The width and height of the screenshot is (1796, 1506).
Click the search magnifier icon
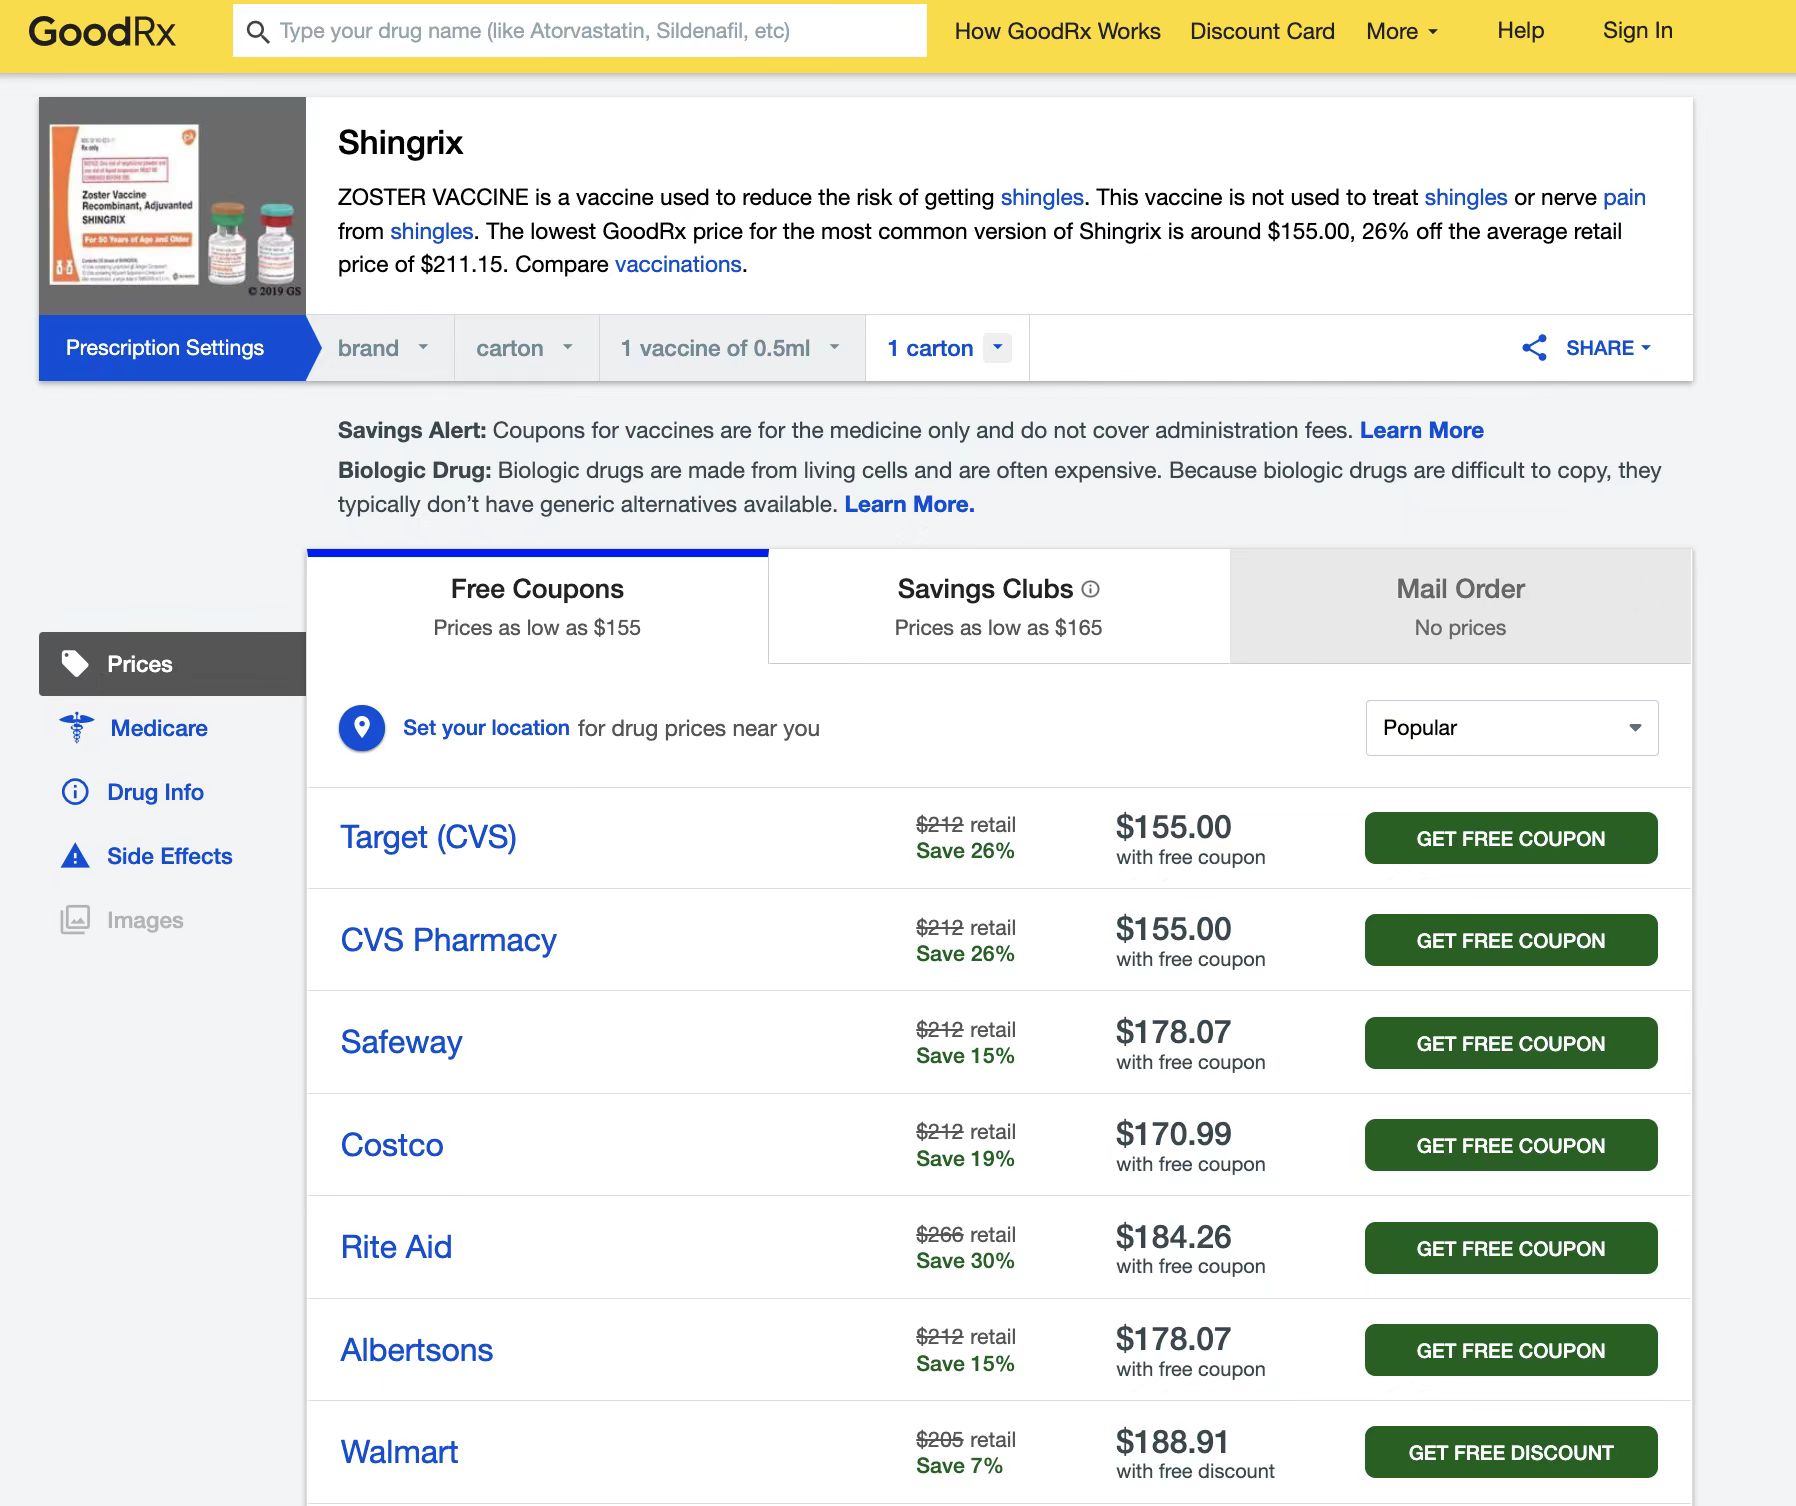(258, 32)
